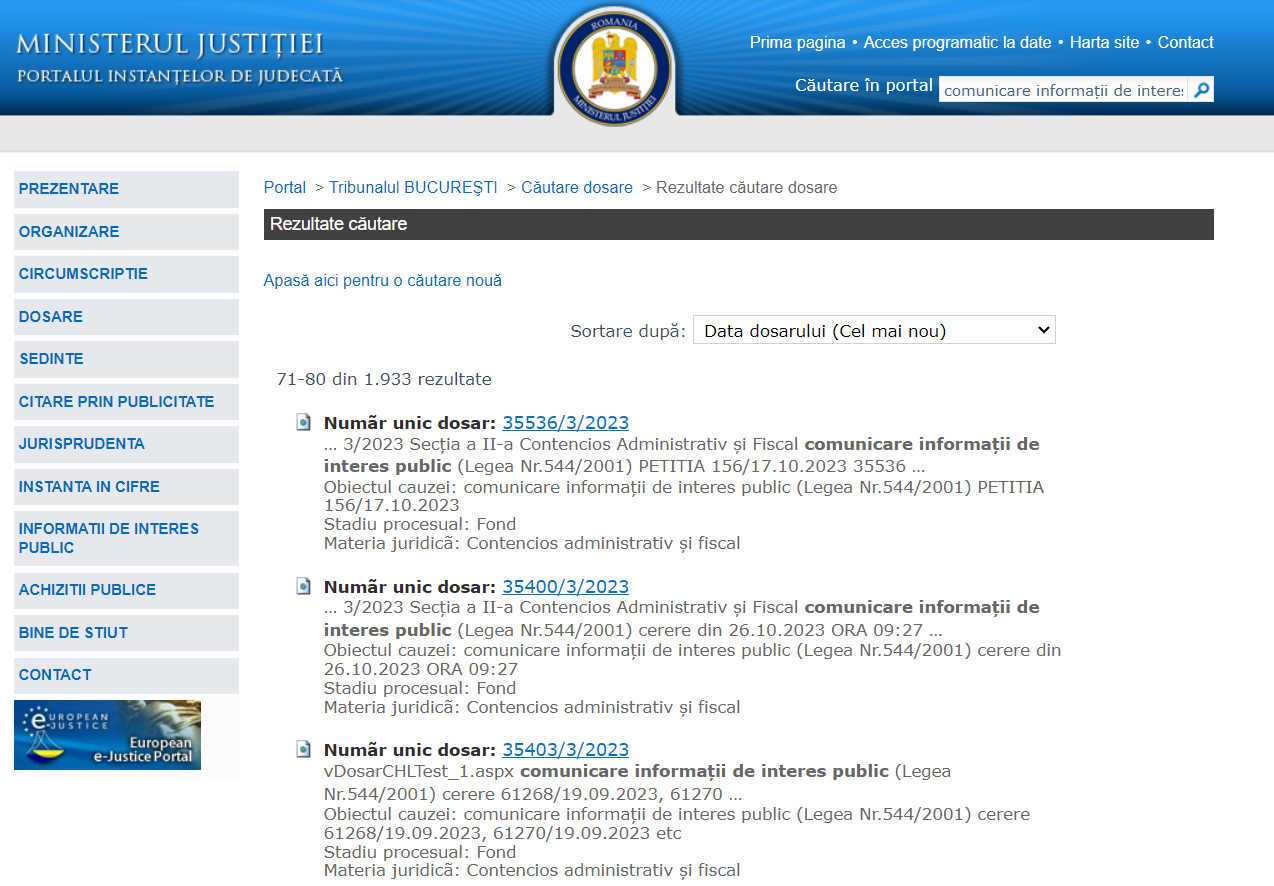This screenshot has height=886, width=1274.
Task: Click document icon beside dosar 35400/3/2023
Action: click(304, 586)
